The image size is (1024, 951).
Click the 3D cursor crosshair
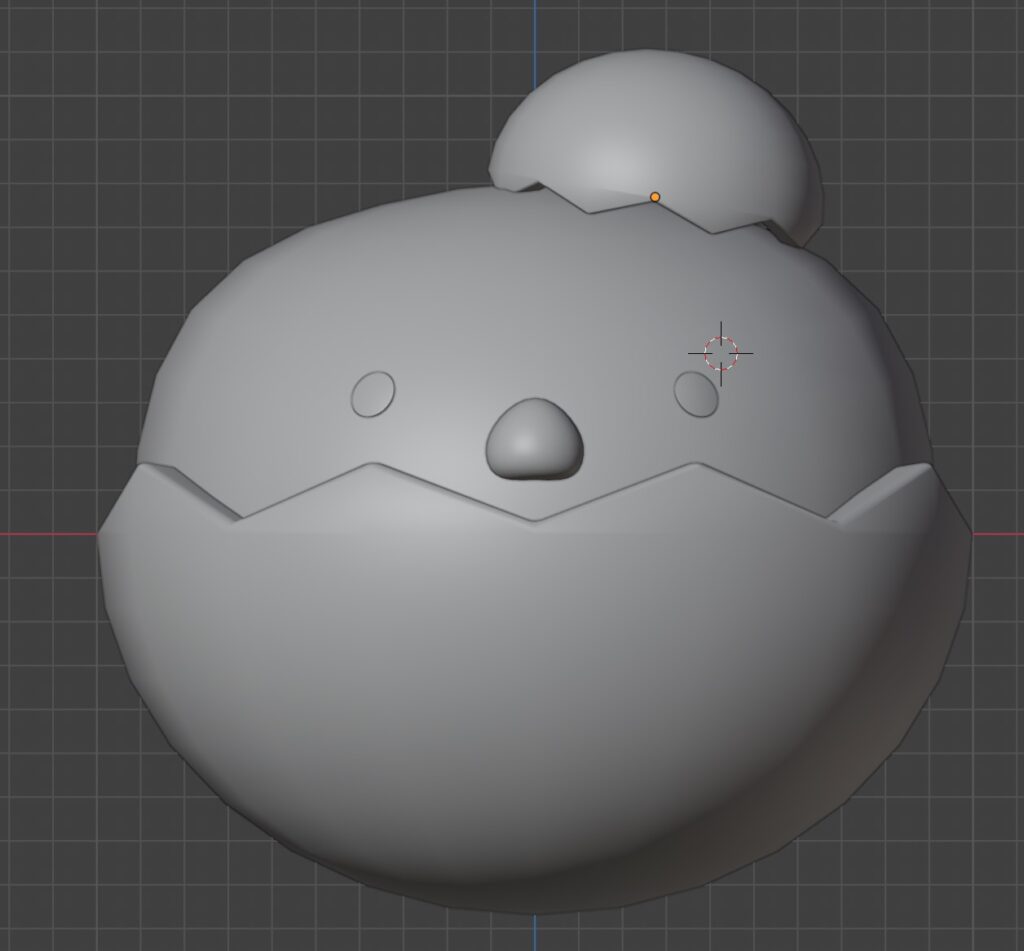pos(720,352)
